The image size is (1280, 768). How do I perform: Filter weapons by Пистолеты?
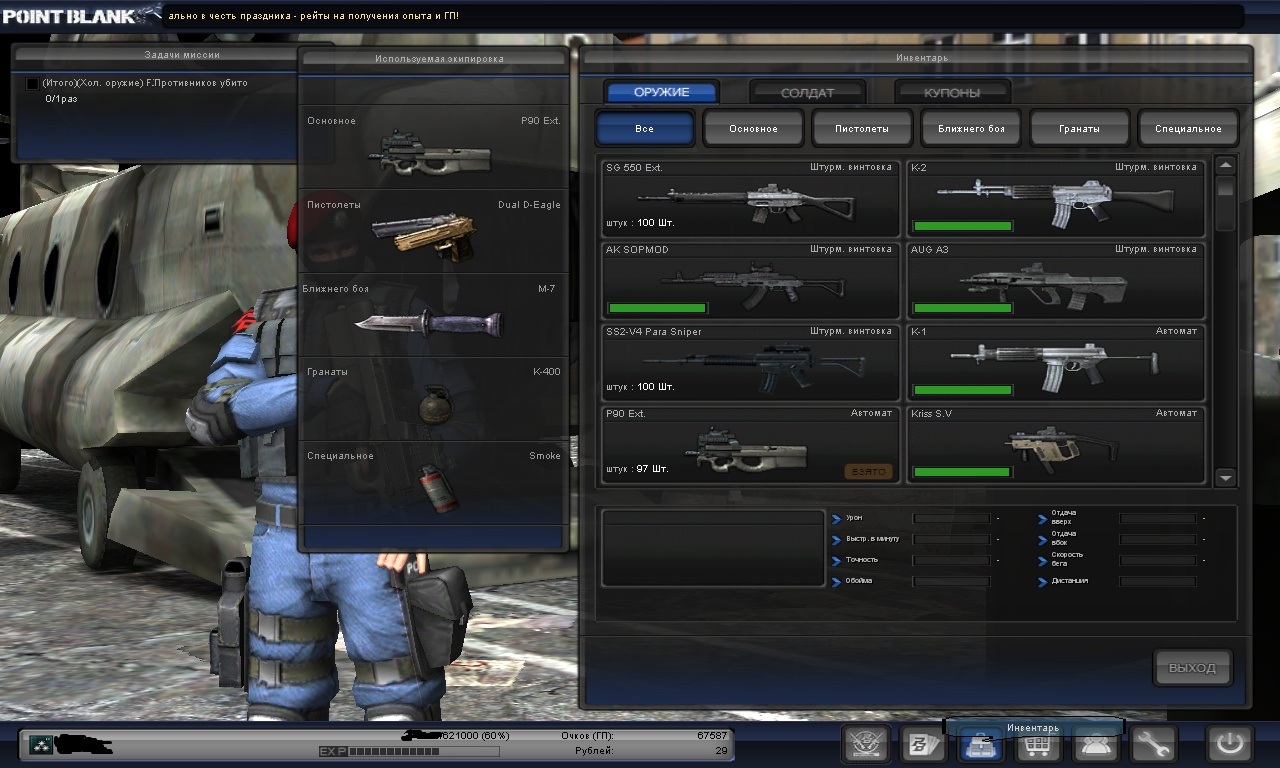862,128
